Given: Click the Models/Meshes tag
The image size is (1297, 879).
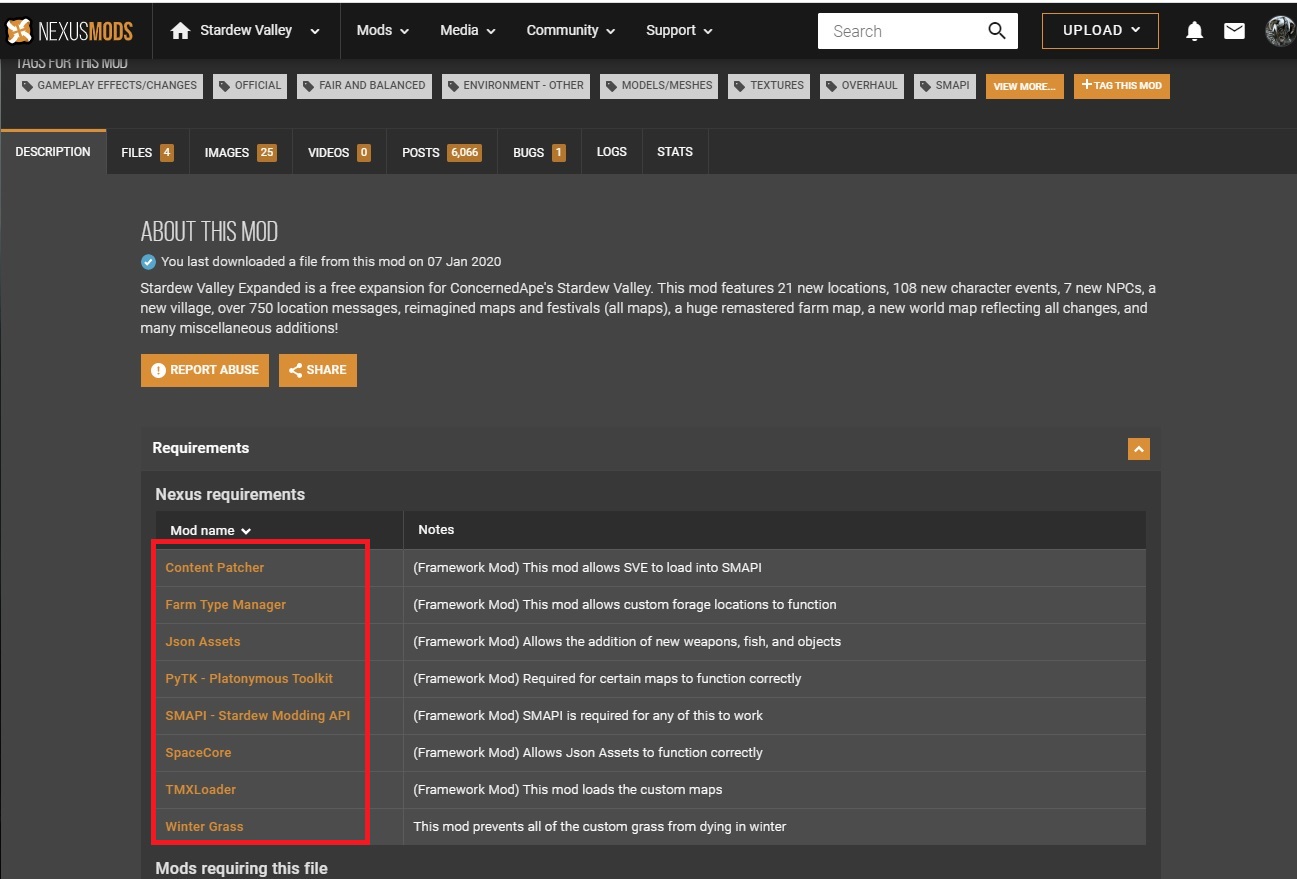Looking at the screenshot, I should pos(659,86).
